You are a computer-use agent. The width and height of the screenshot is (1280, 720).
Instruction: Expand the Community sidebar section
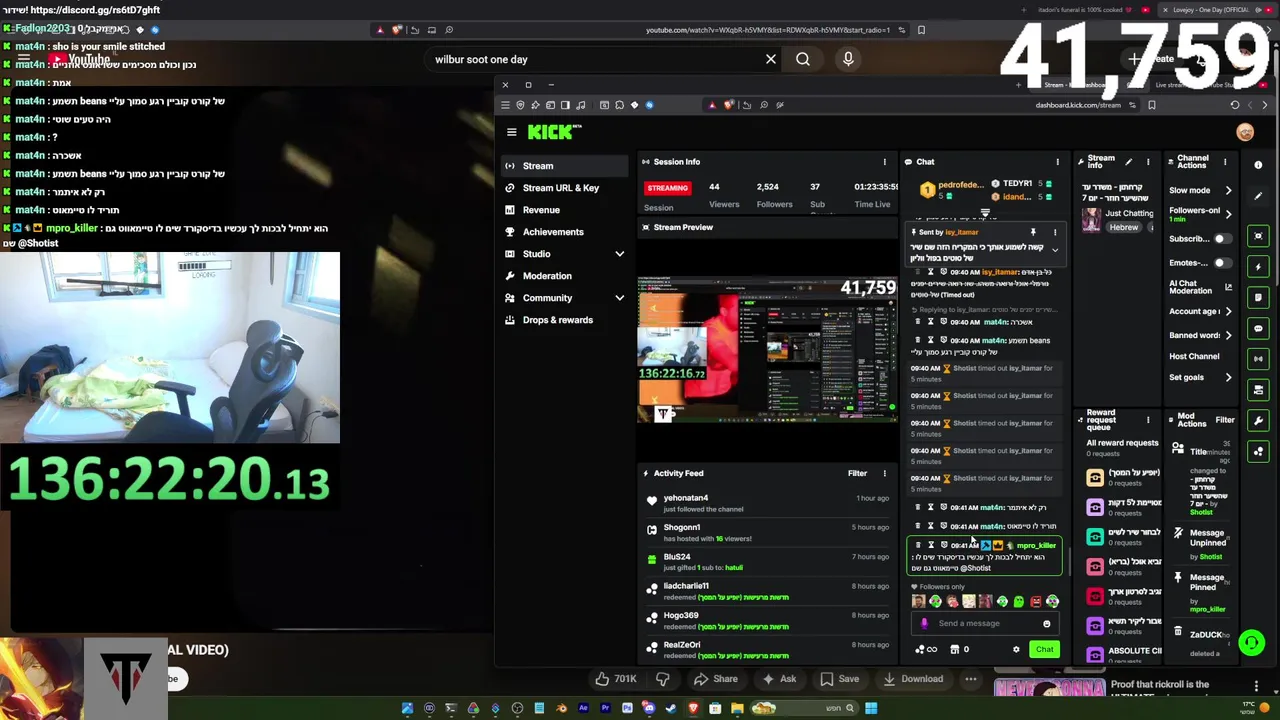tap(619, 298)
